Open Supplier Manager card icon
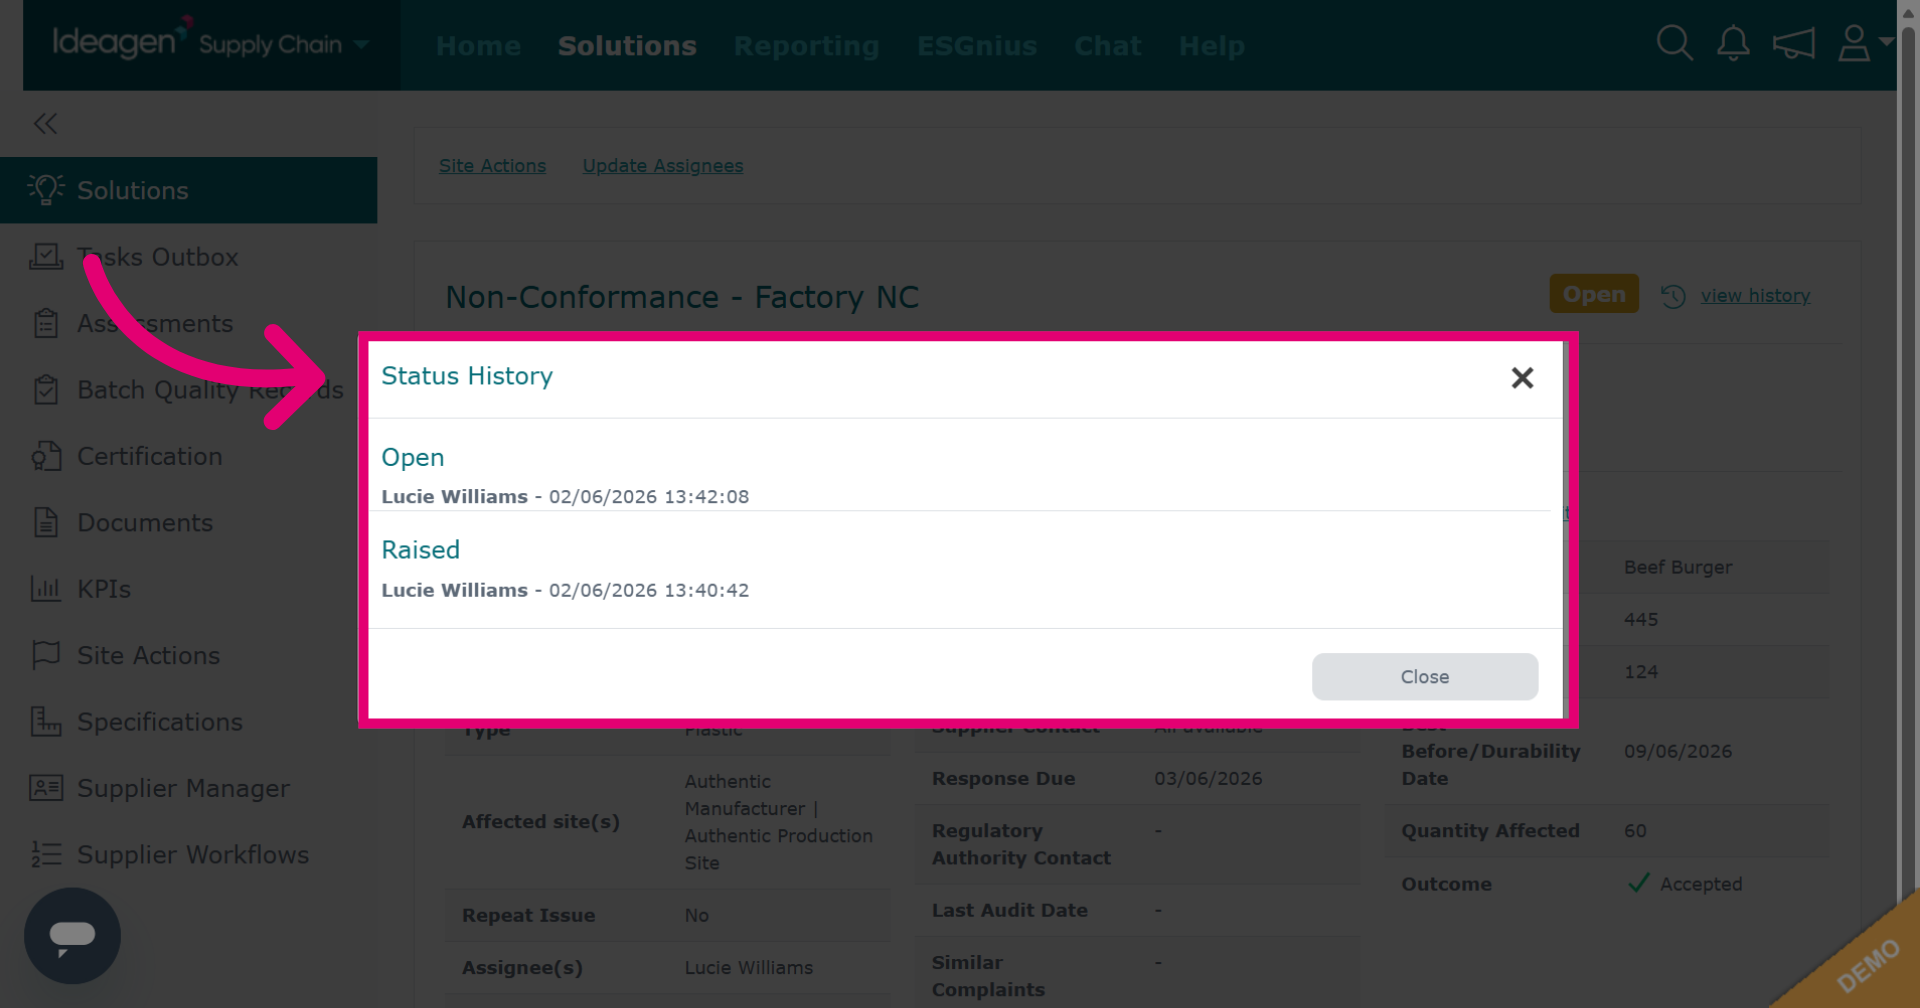The width and height of the screenshot is (1920, 1008). pyautogui.click(x=46, y=788)
